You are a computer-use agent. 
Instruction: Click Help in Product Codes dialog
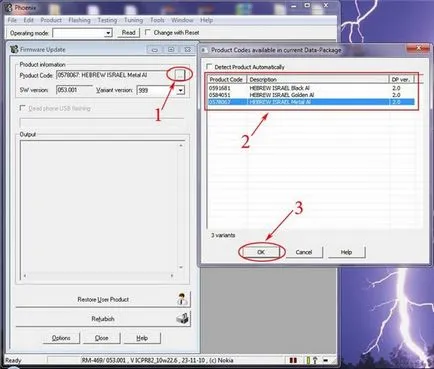[346, 252]
